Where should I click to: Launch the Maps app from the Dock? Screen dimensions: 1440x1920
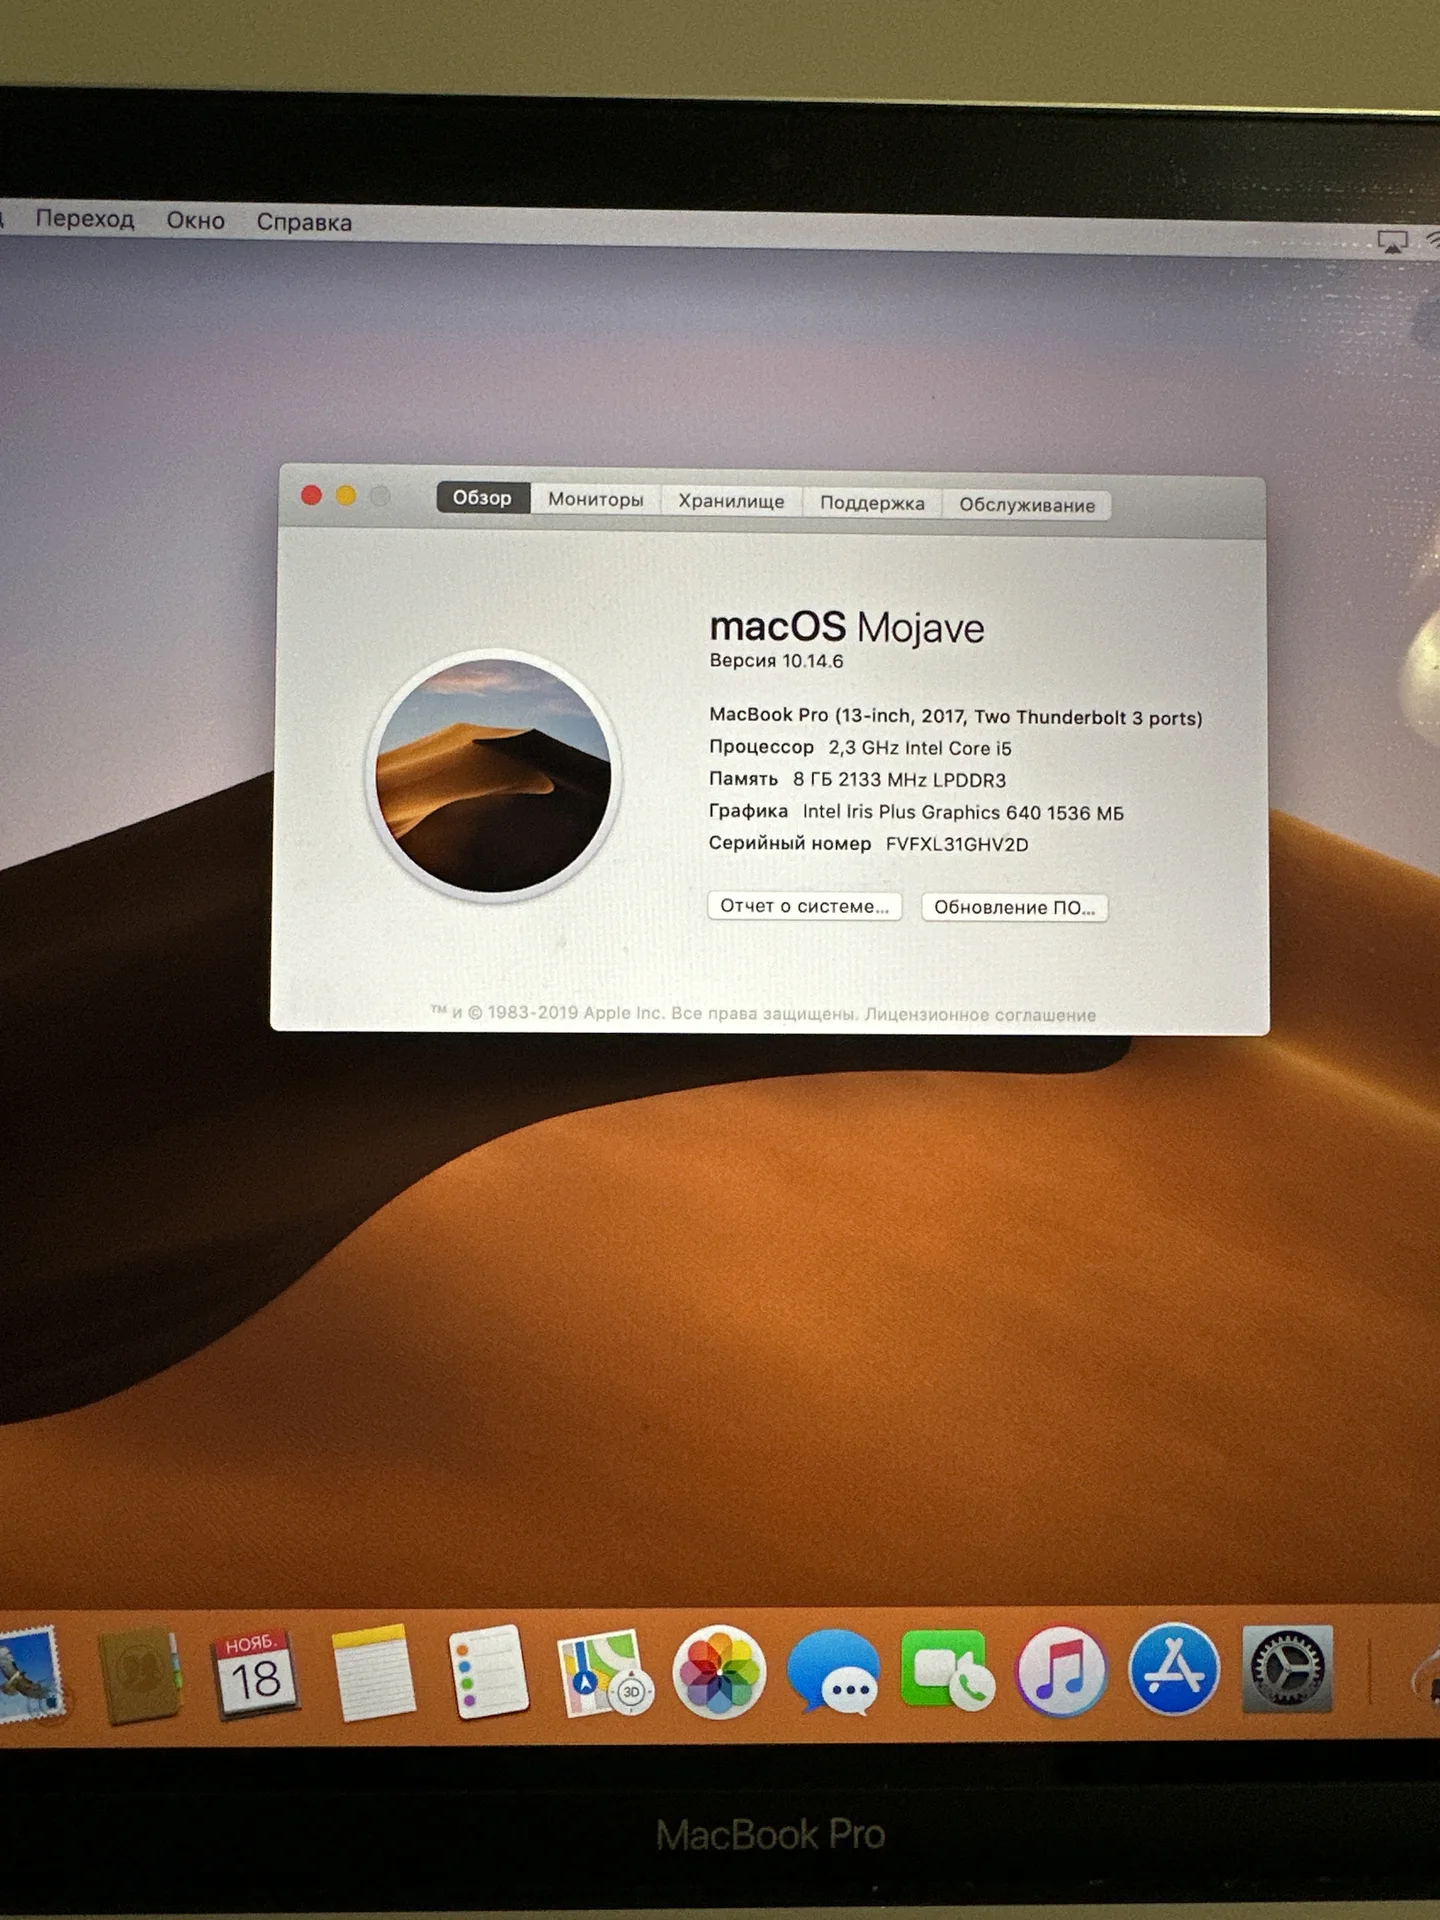(604, 1673)
